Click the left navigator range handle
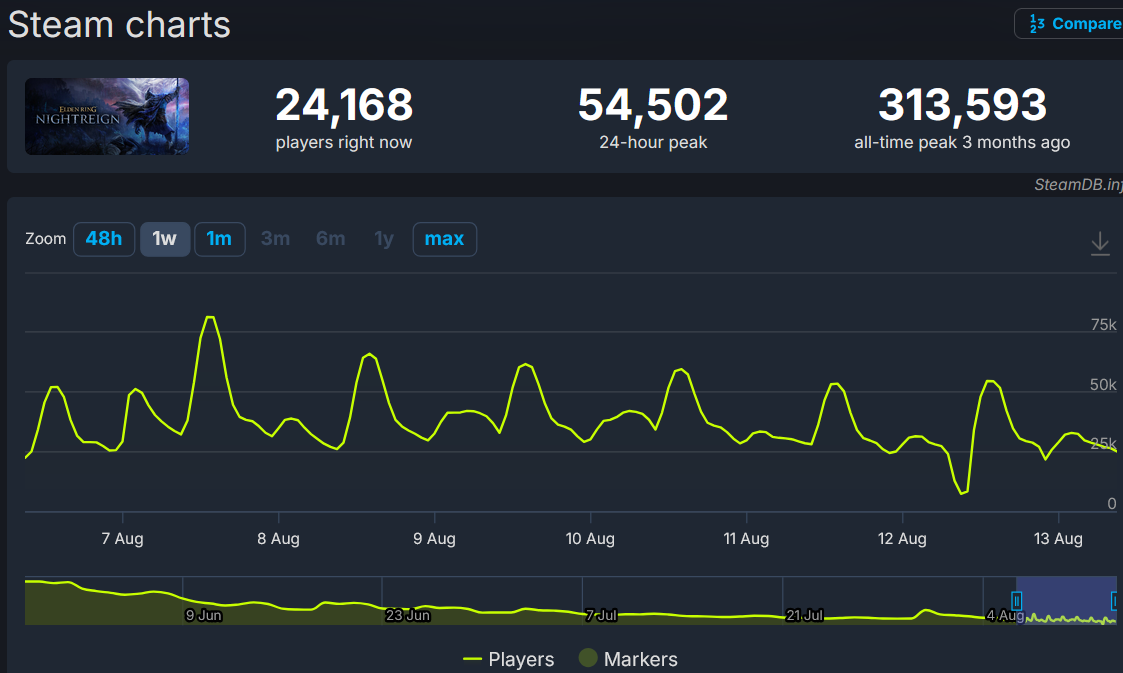 coord(1016,601)
